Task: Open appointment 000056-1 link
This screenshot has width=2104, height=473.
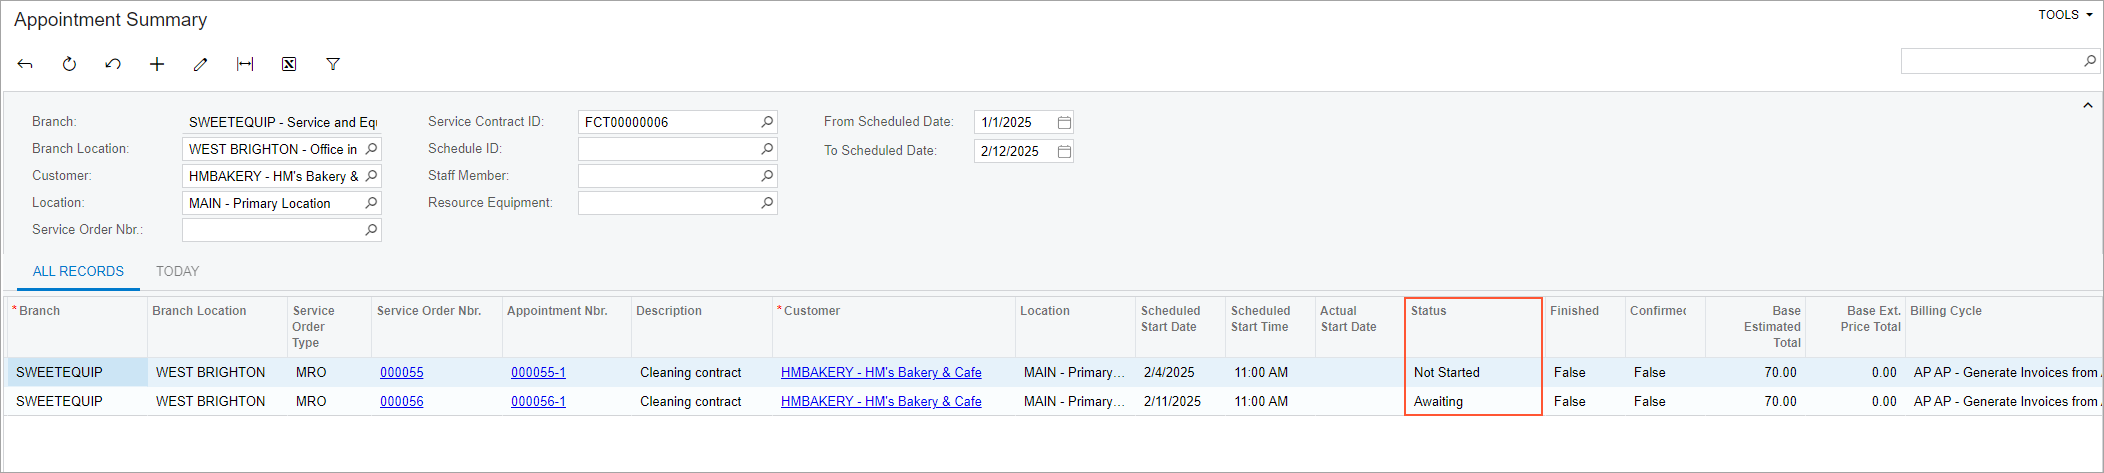Action: (x=538, y=401)
